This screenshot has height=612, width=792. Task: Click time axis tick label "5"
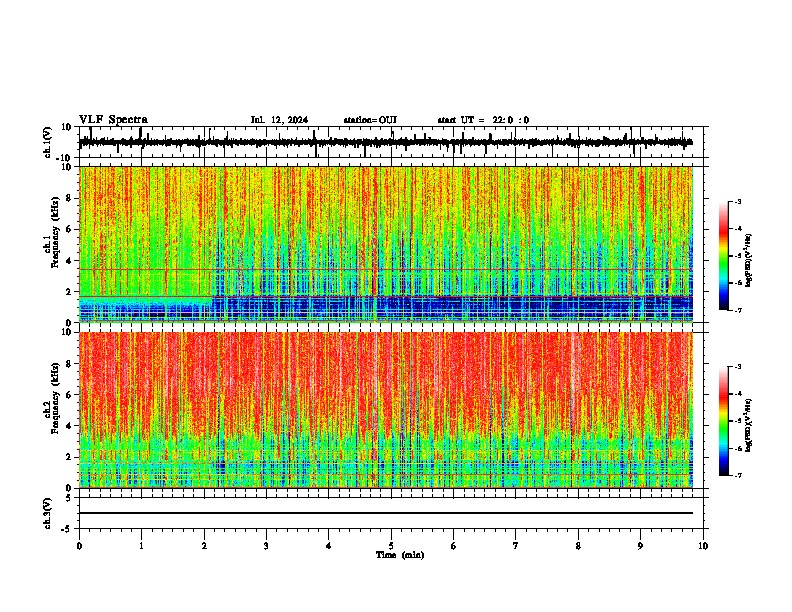pyautogui.click(x=391, y=546)
